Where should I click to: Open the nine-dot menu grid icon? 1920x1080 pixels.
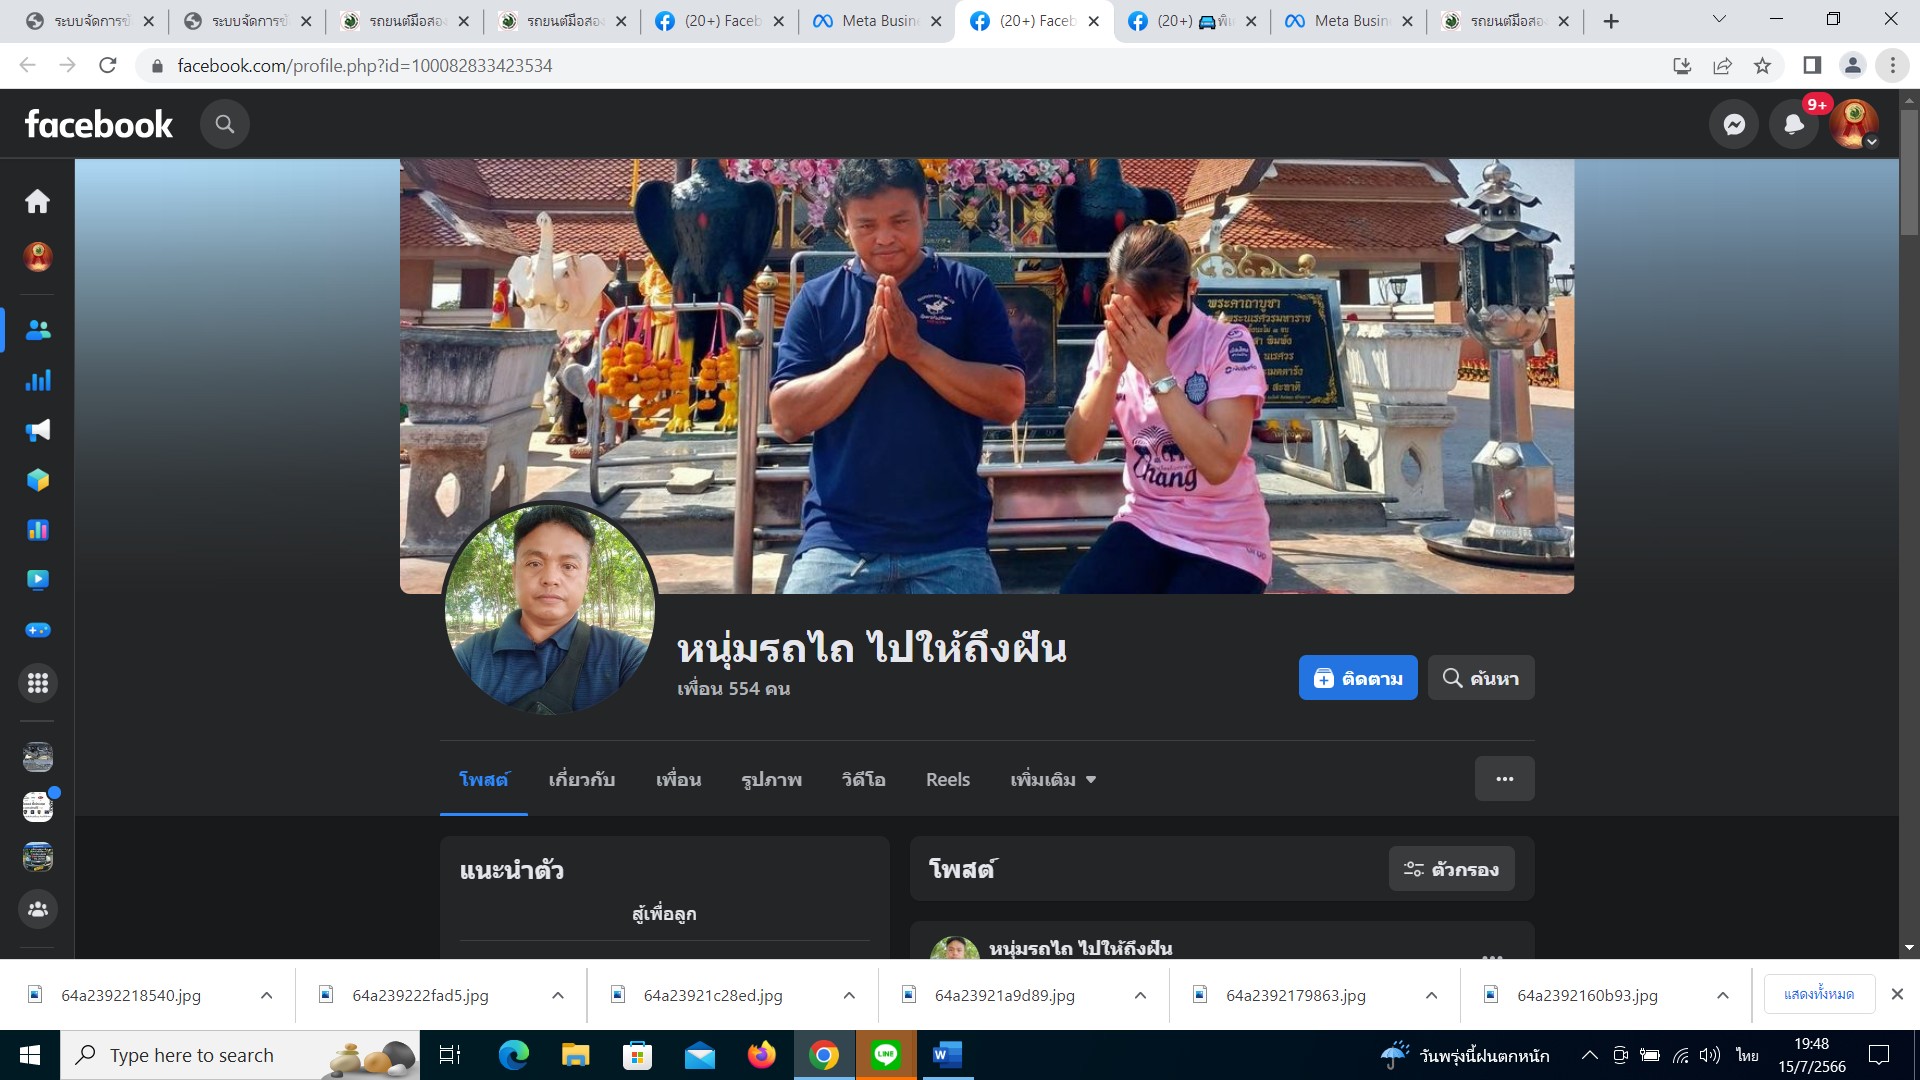pyautogui.click(x=38, y=683)
